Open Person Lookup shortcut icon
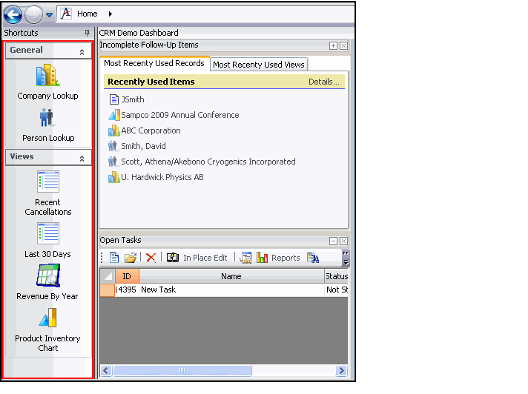The width and height of the screenshot is (528, 394). pos(47,118)
